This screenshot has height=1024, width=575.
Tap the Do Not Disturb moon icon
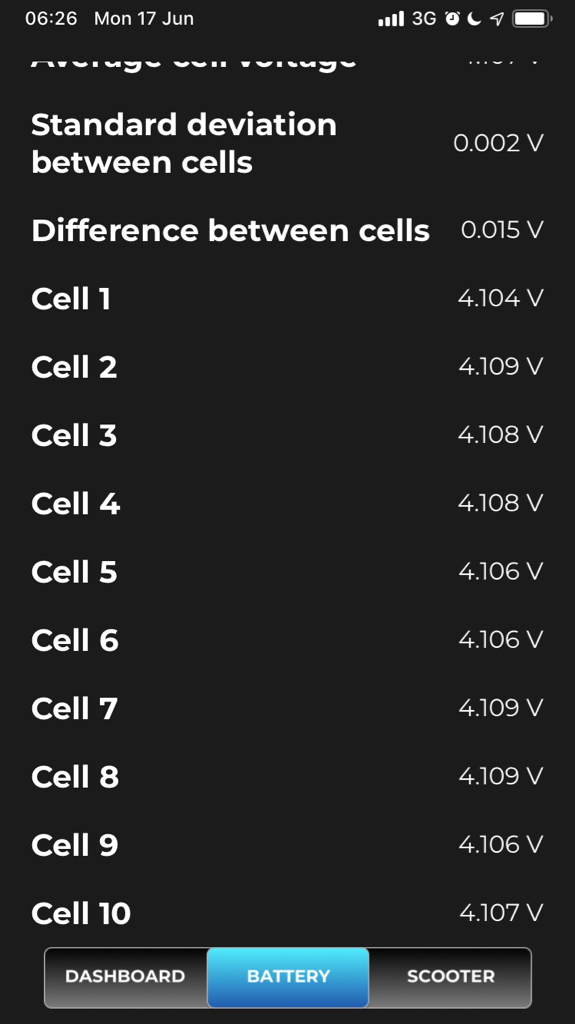click(x=474, y=19)
